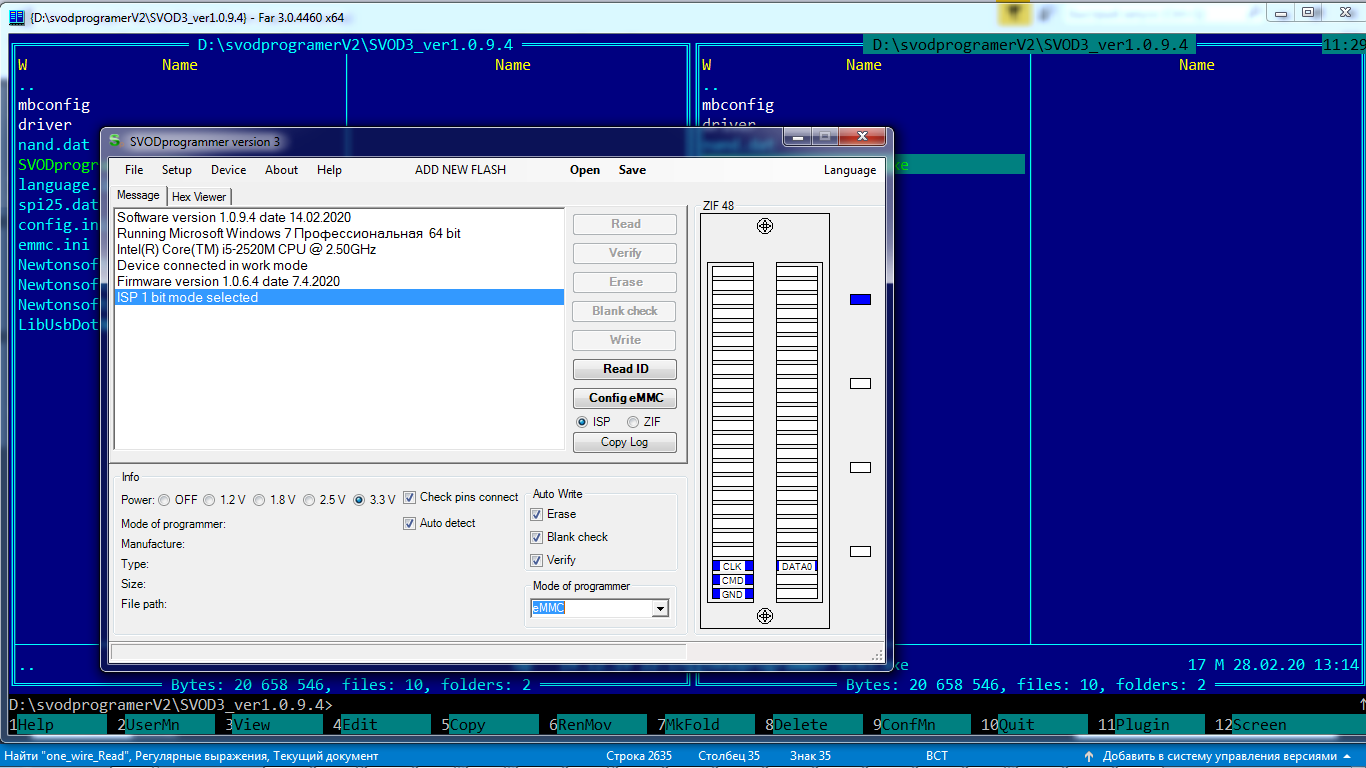The height and width of the screenshot is (768, 1366).
Task: Click 7 MkFold in Far key bar
Action: coord(706,725)
